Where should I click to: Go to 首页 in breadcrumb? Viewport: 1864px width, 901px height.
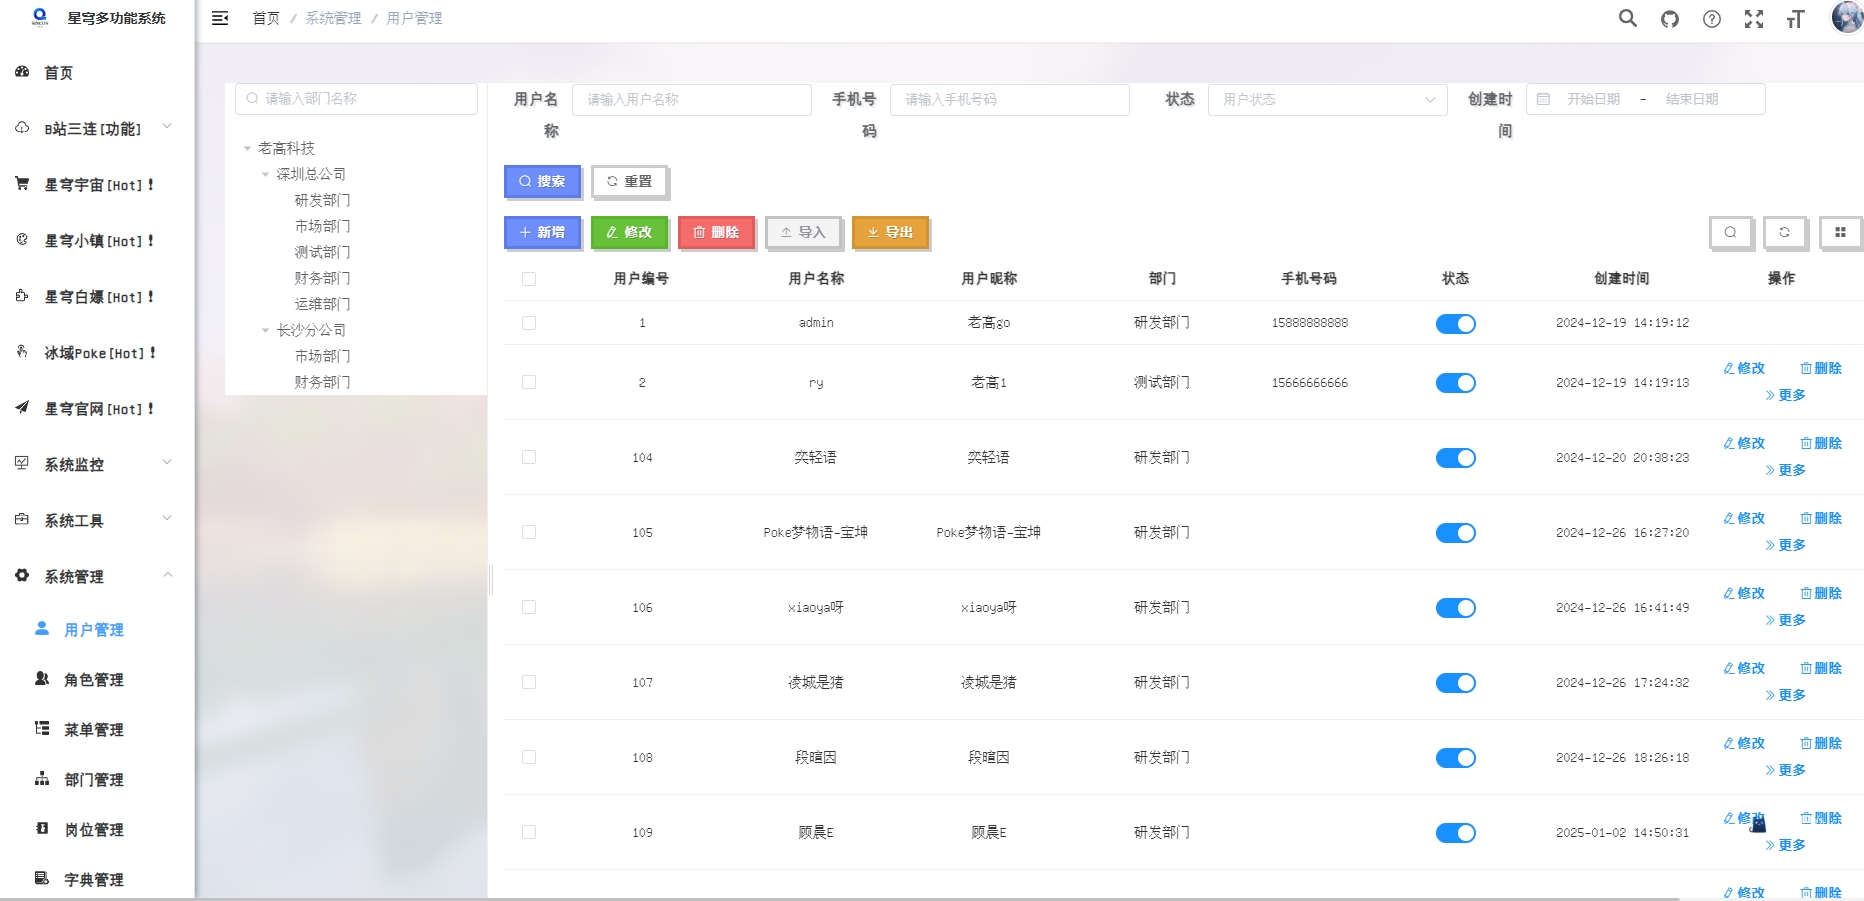(x=266, y=18)
